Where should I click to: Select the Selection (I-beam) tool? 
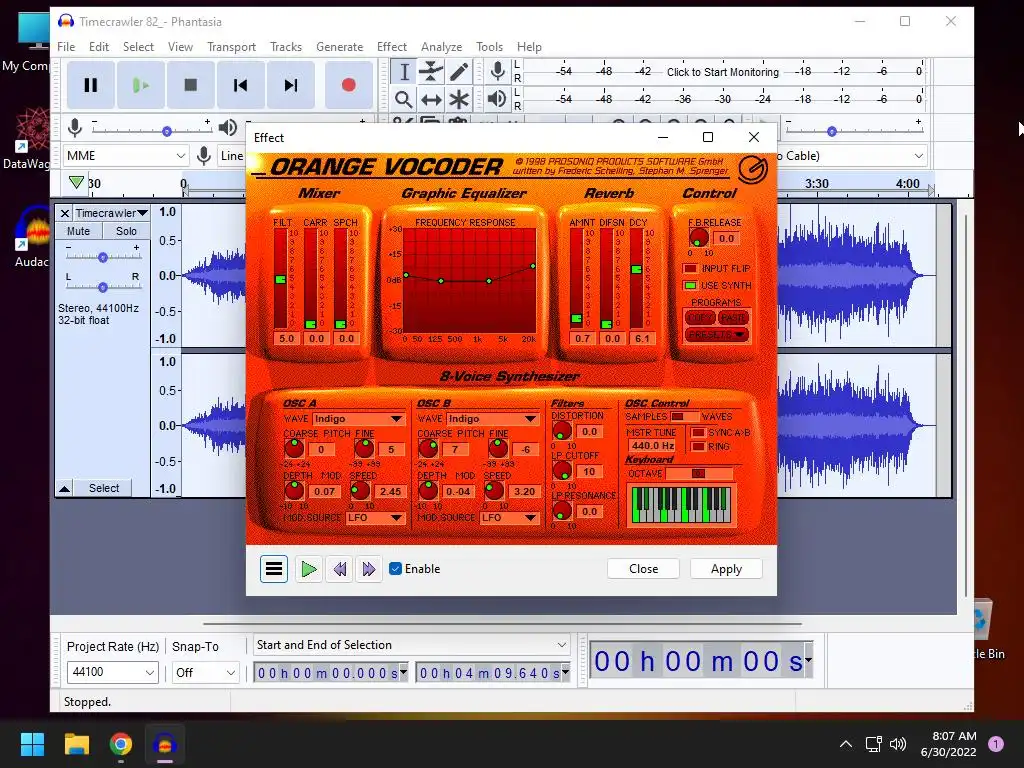point(404,72)
